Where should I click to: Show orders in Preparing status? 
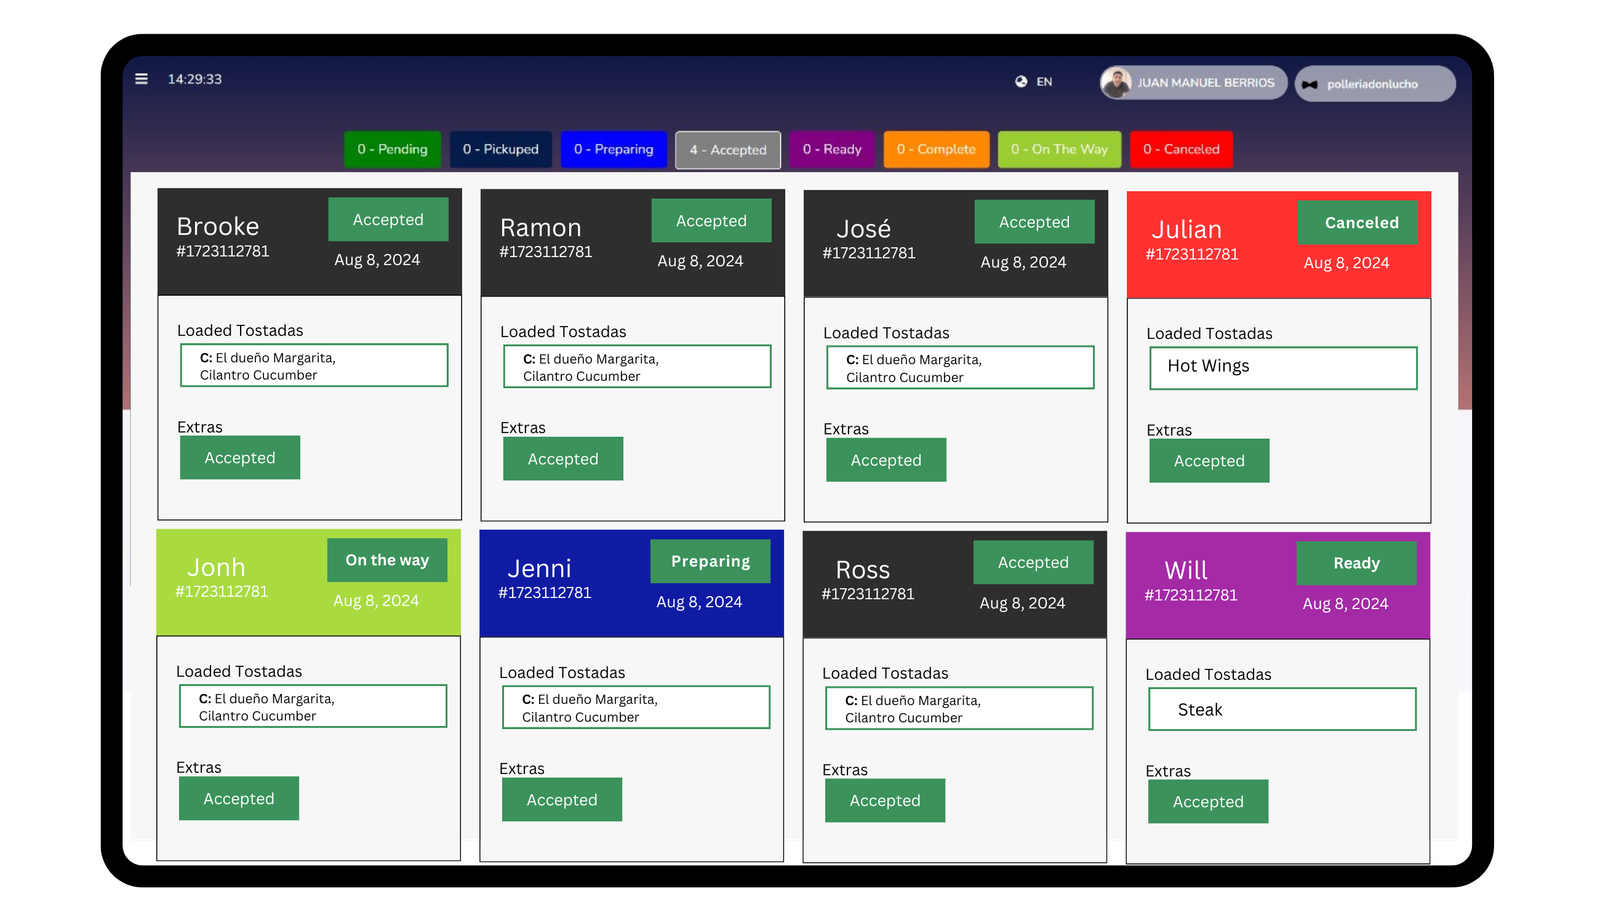tap(613, 150)
